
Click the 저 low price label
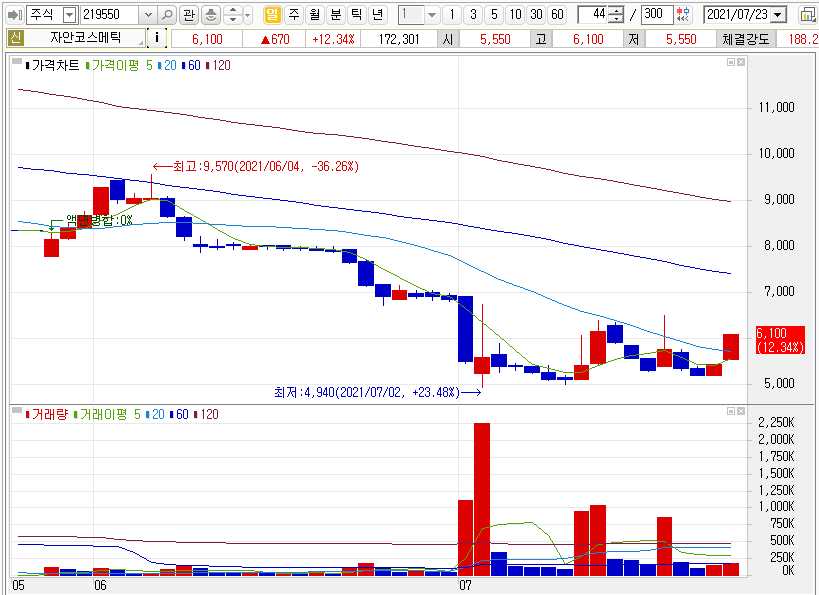pos(634,39)
